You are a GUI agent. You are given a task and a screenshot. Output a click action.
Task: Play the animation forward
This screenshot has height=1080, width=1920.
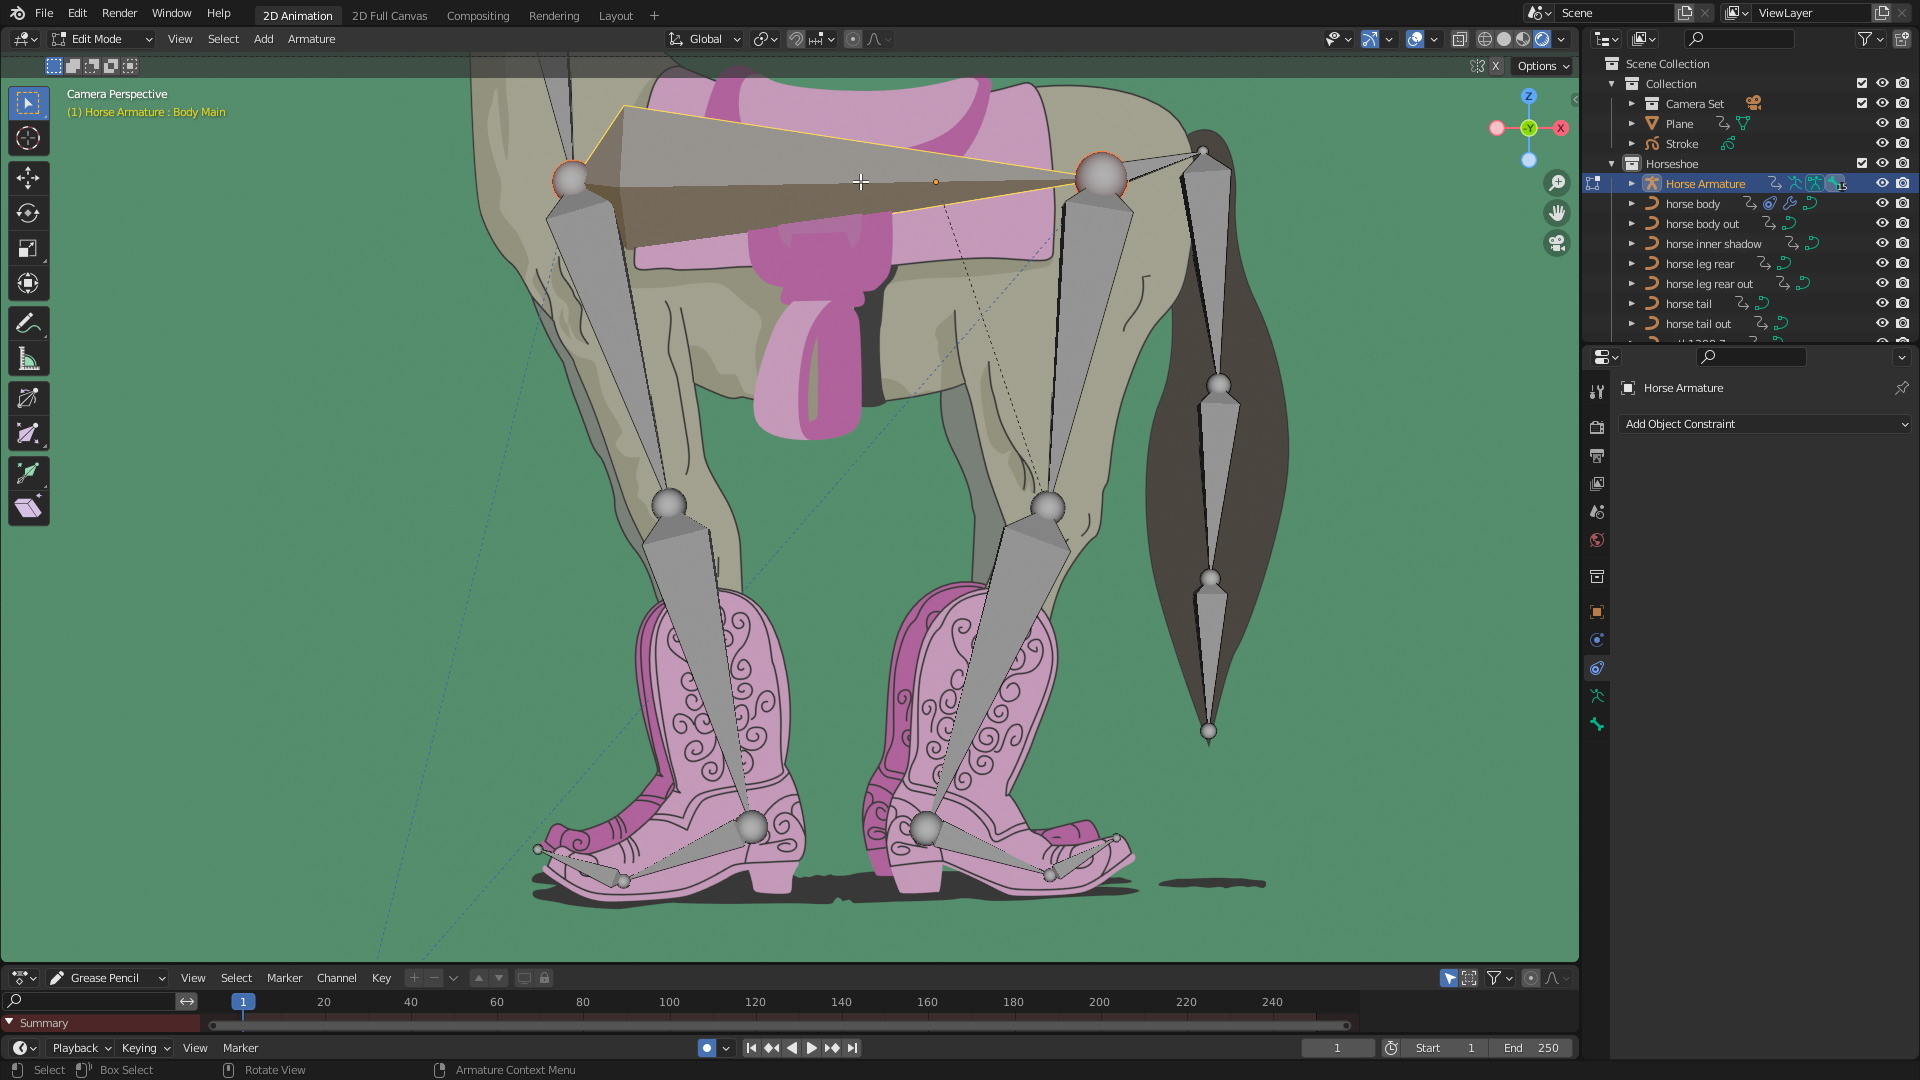click(x=811, y=1048)
